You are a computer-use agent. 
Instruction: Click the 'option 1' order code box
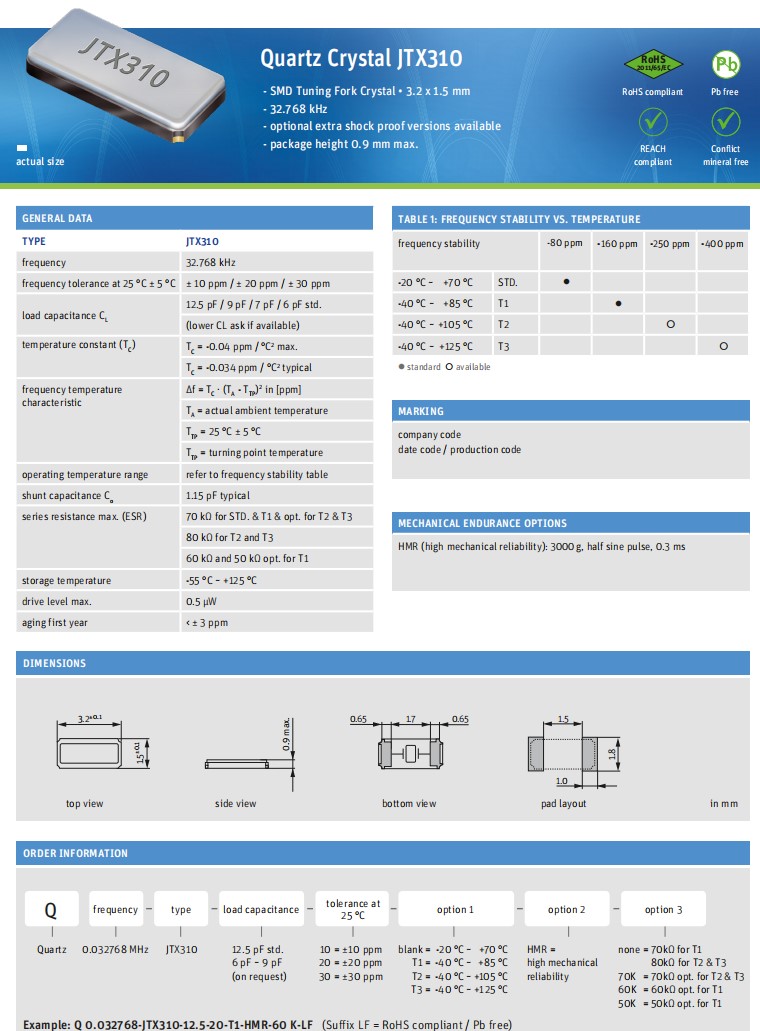coord(455,910)
